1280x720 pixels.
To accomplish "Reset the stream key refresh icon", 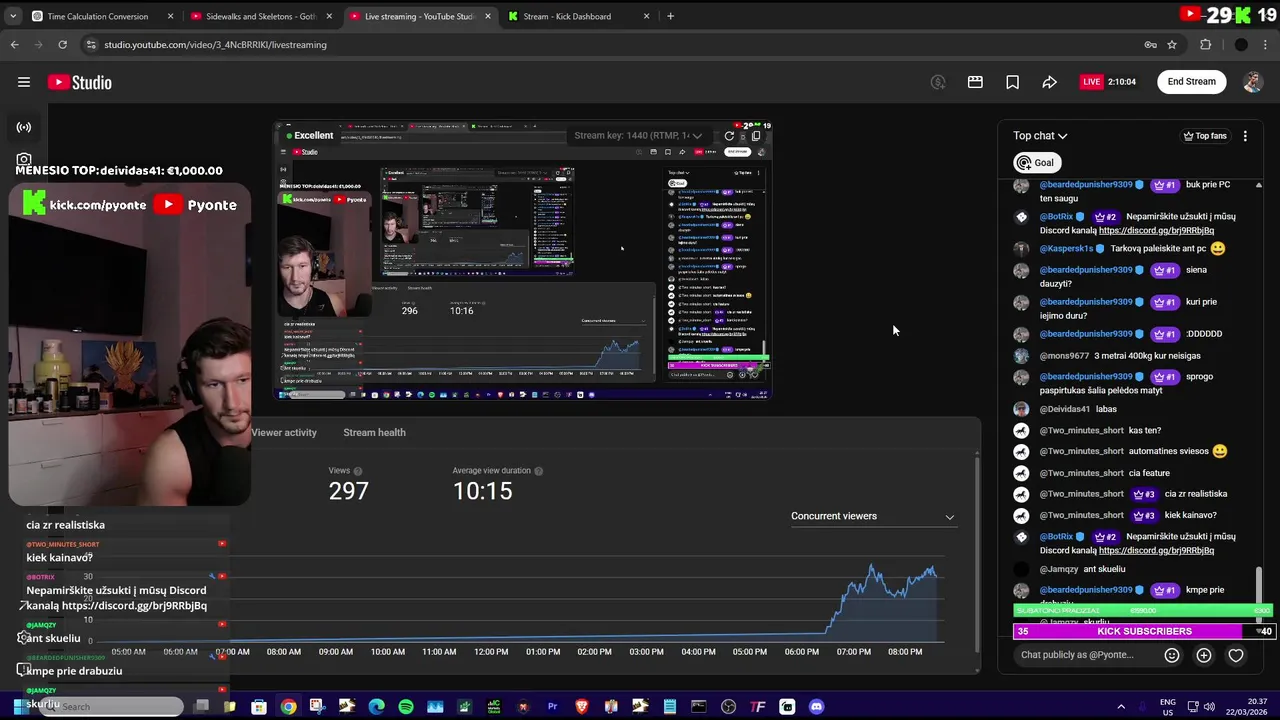I will [x=729, y=136].
